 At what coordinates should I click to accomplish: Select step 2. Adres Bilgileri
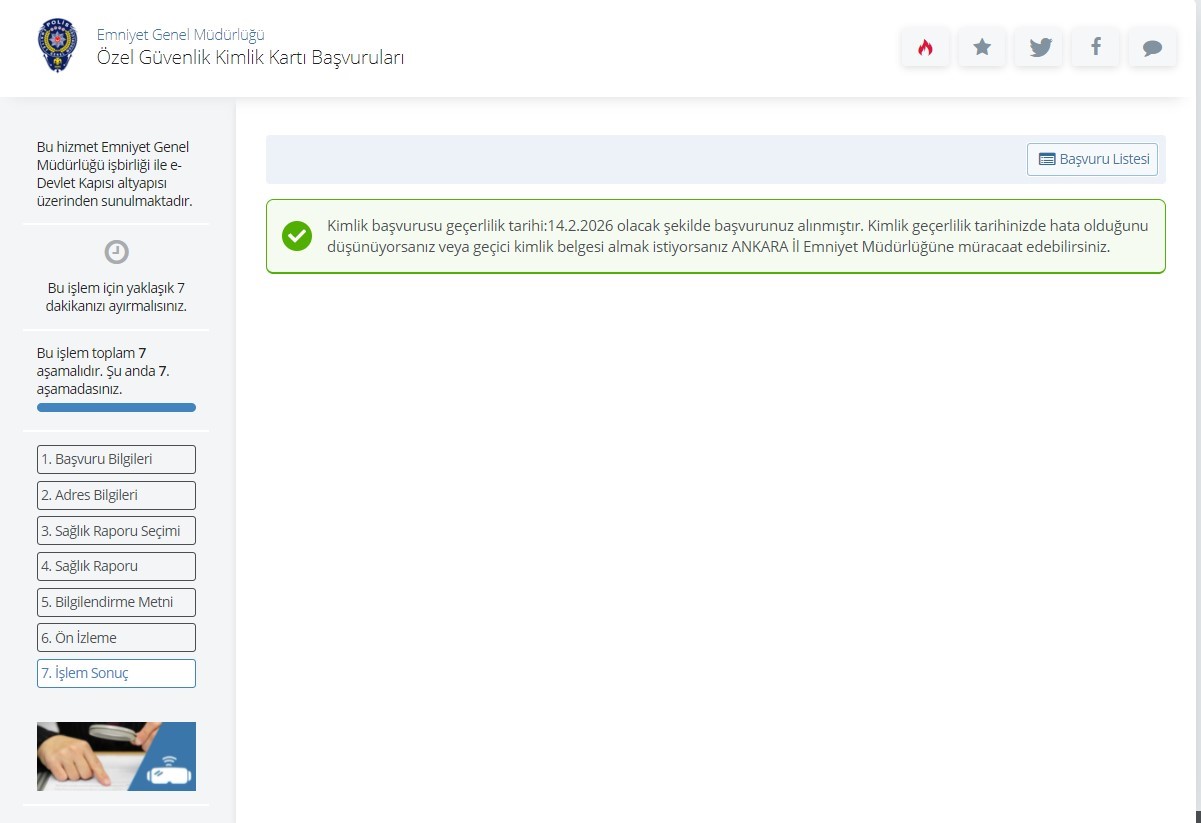coord(116,495)
